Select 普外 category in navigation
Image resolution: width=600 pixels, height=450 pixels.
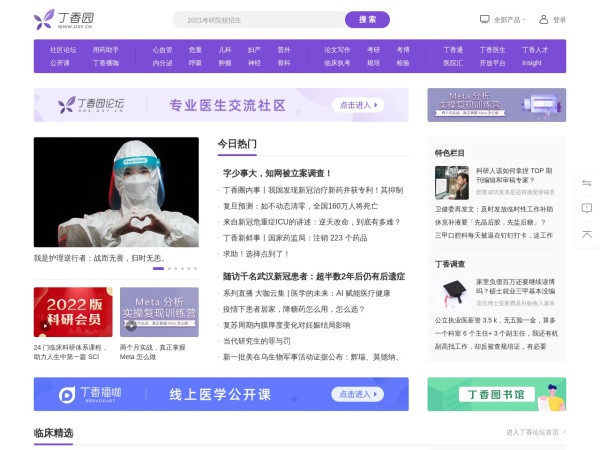point(284,50)
